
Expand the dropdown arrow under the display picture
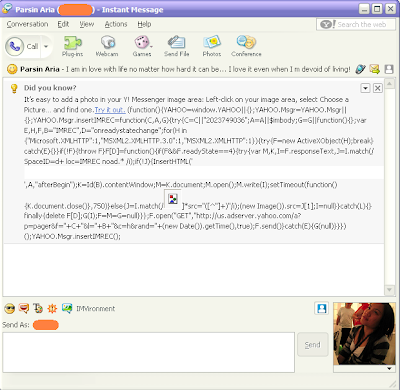click(389, 369)
